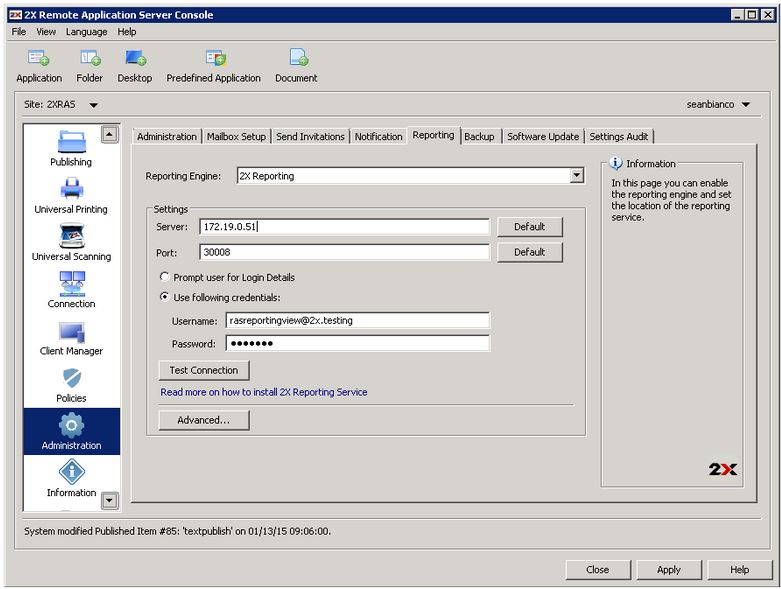Image resolution: width=781 pixels, height=589 pixels.
Task: Open the Help menu
Action: 127,32
